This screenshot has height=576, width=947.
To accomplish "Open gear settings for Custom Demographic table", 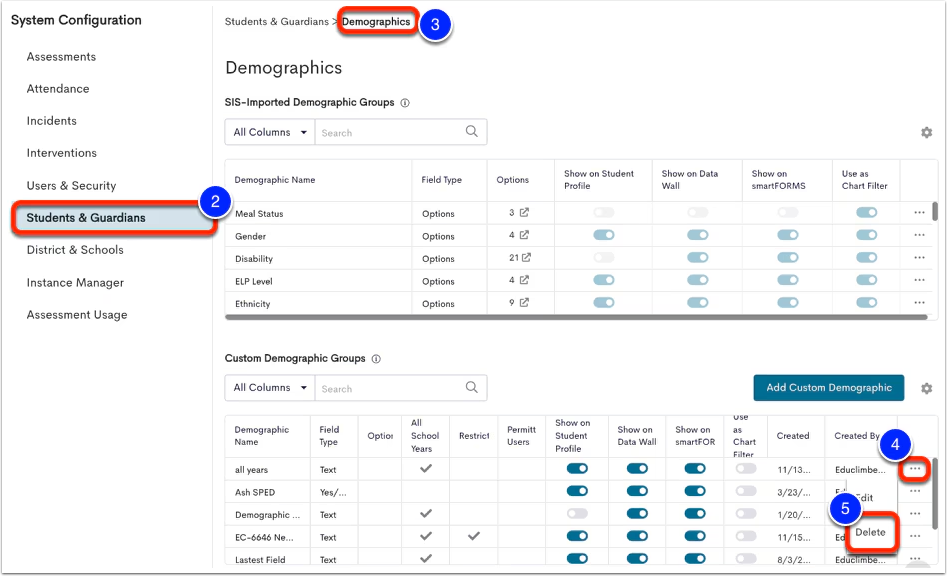I will coord(926,388).
